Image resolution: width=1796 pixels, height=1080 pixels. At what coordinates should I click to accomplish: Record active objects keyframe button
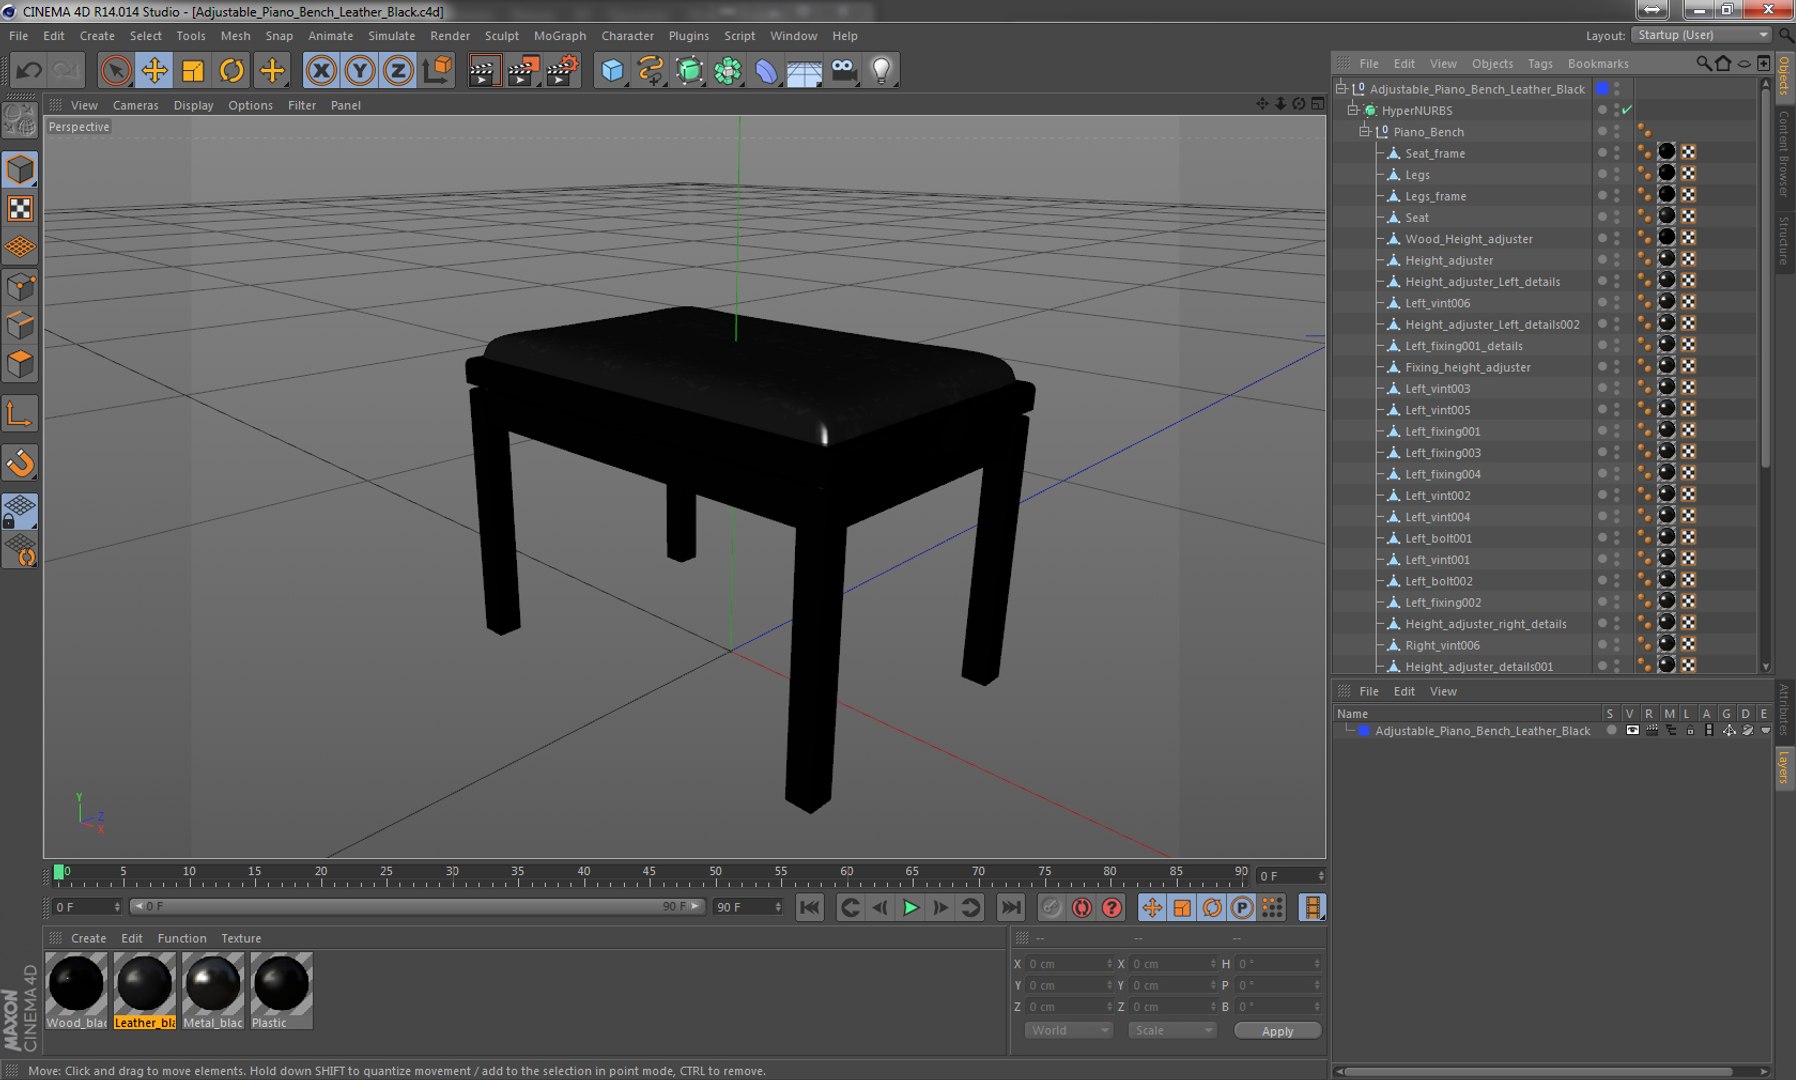(1051, 907)
